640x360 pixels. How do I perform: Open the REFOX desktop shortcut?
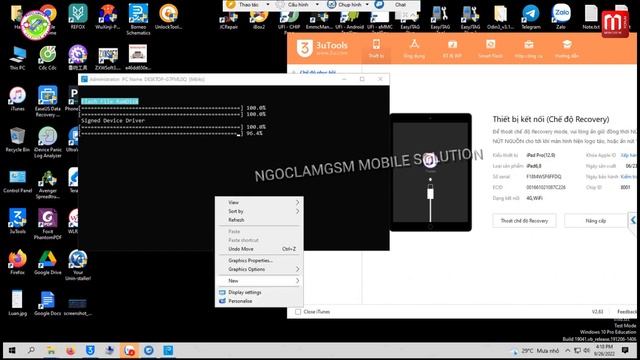coord(78,16)
